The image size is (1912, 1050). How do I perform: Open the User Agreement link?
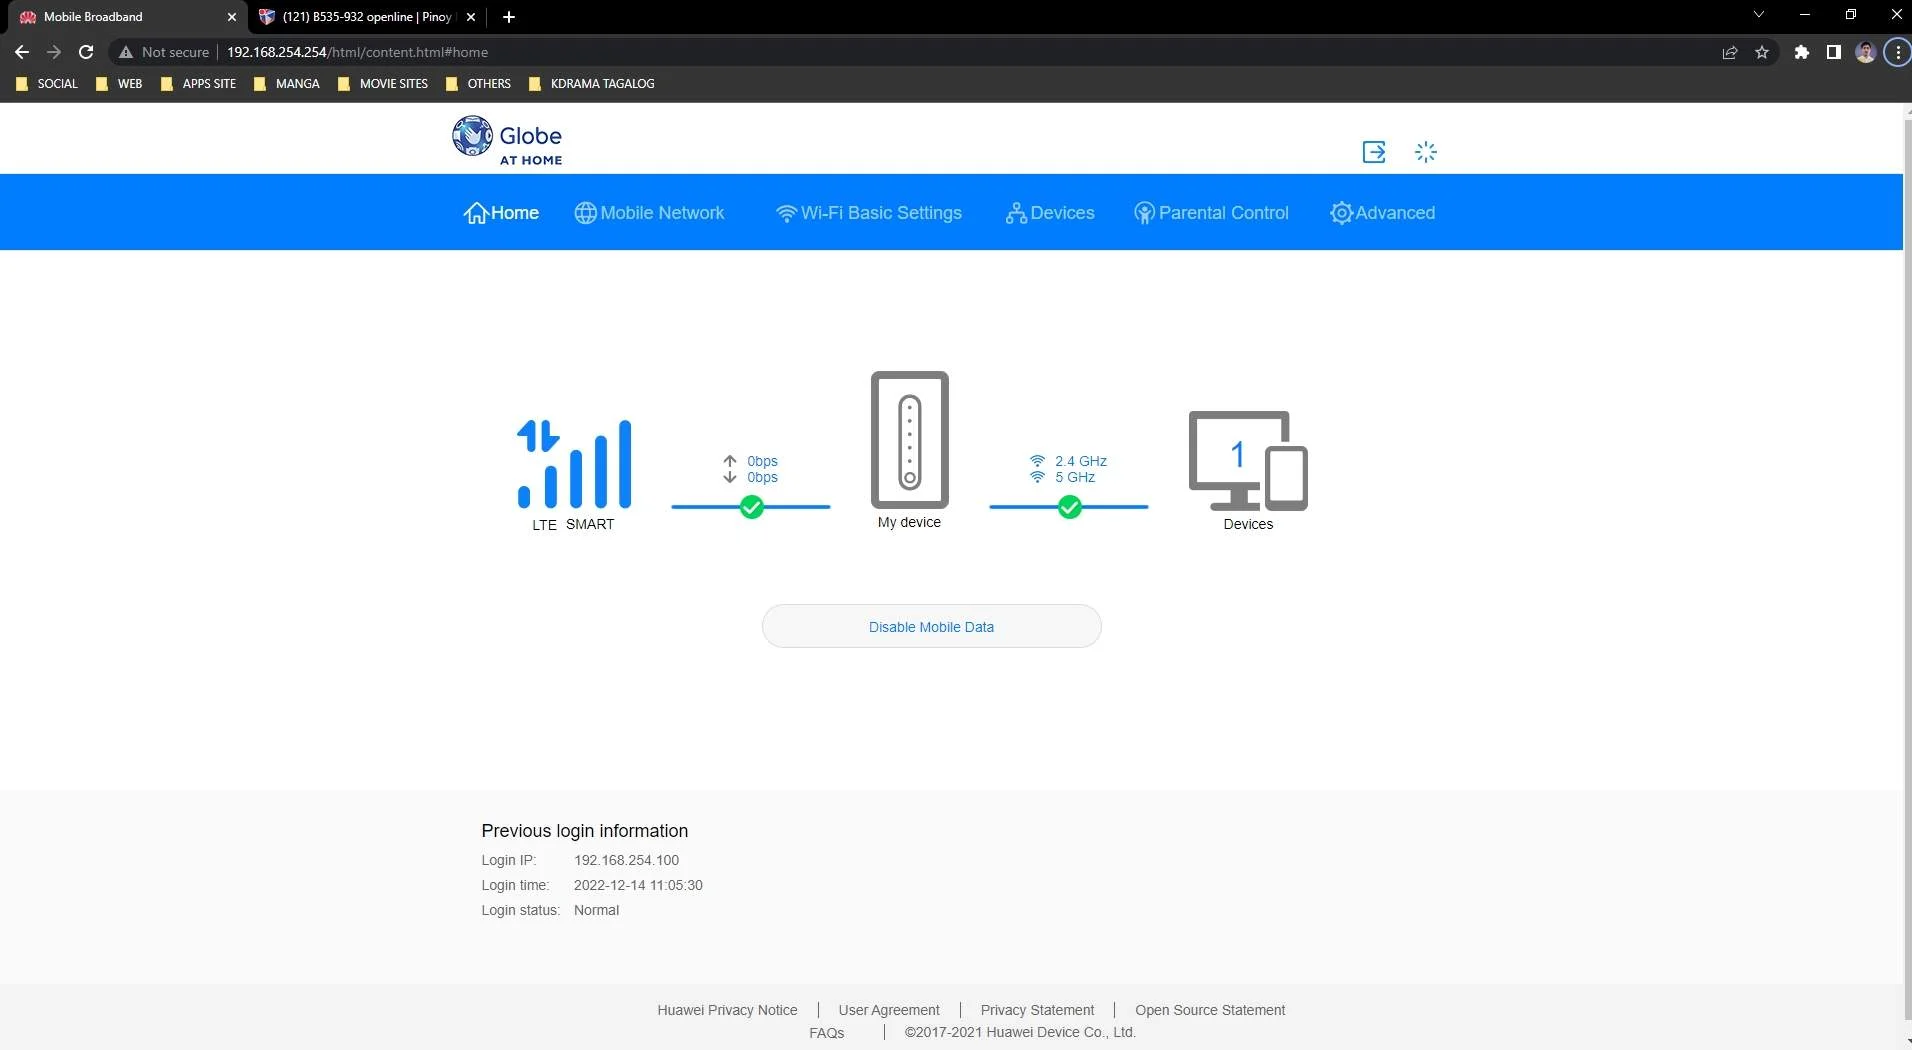pos(889,1010)
